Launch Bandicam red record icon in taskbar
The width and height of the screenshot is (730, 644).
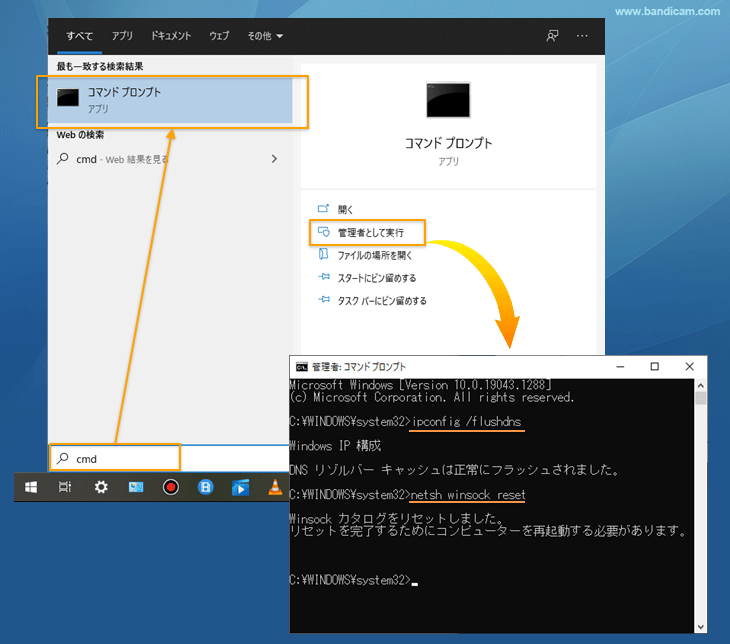point(171,487)
